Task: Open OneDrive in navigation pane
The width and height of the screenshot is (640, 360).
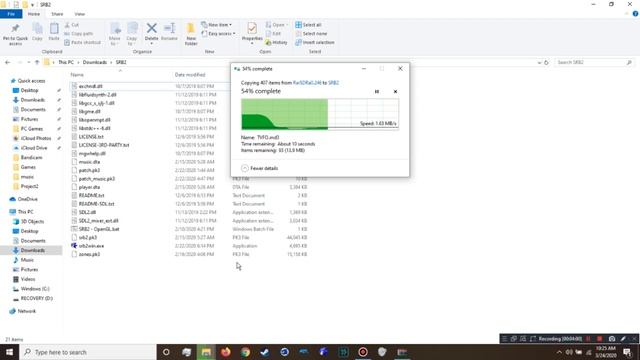Action: 27,199
